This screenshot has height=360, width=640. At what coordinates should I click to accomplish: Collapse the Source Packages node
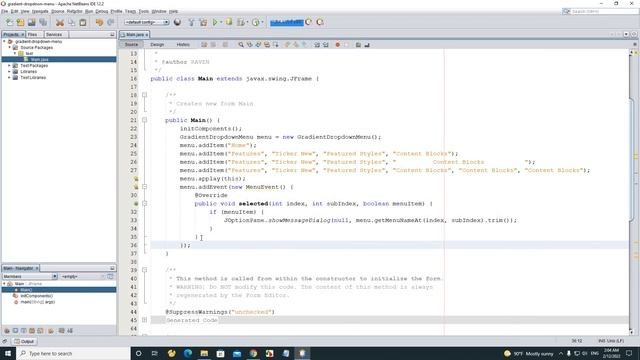click(10, 47)
